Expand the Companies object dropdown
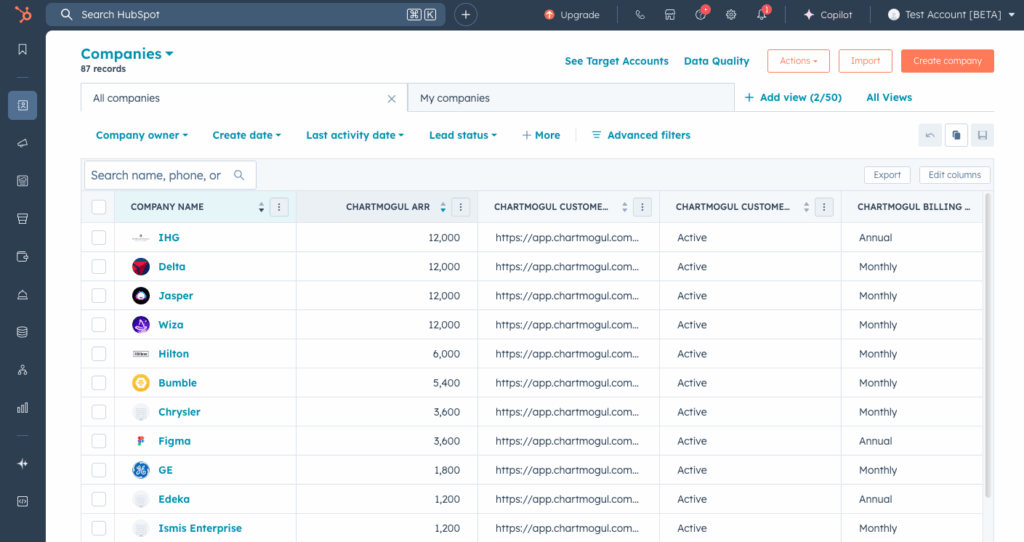The height and width of the screenshot is (542, 1024). 127,54
